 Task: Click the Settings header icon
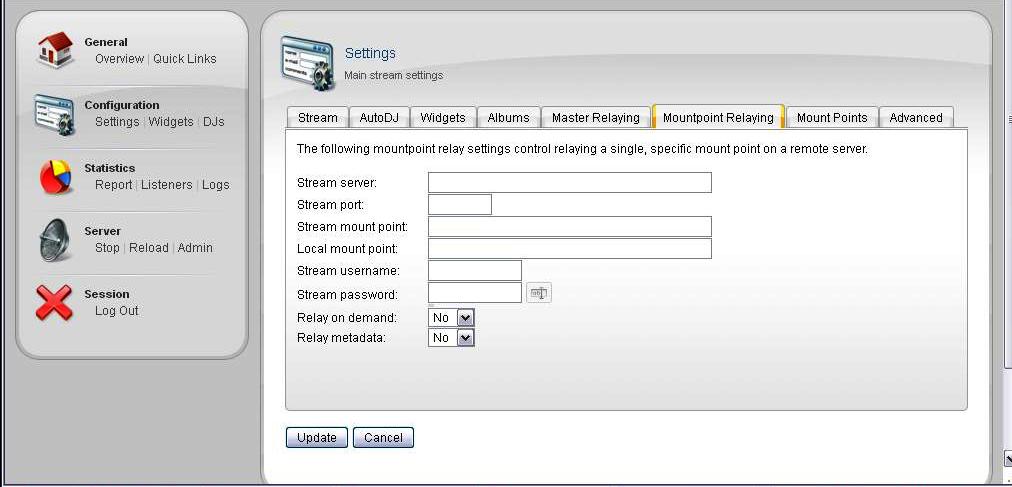click(307, 63)
